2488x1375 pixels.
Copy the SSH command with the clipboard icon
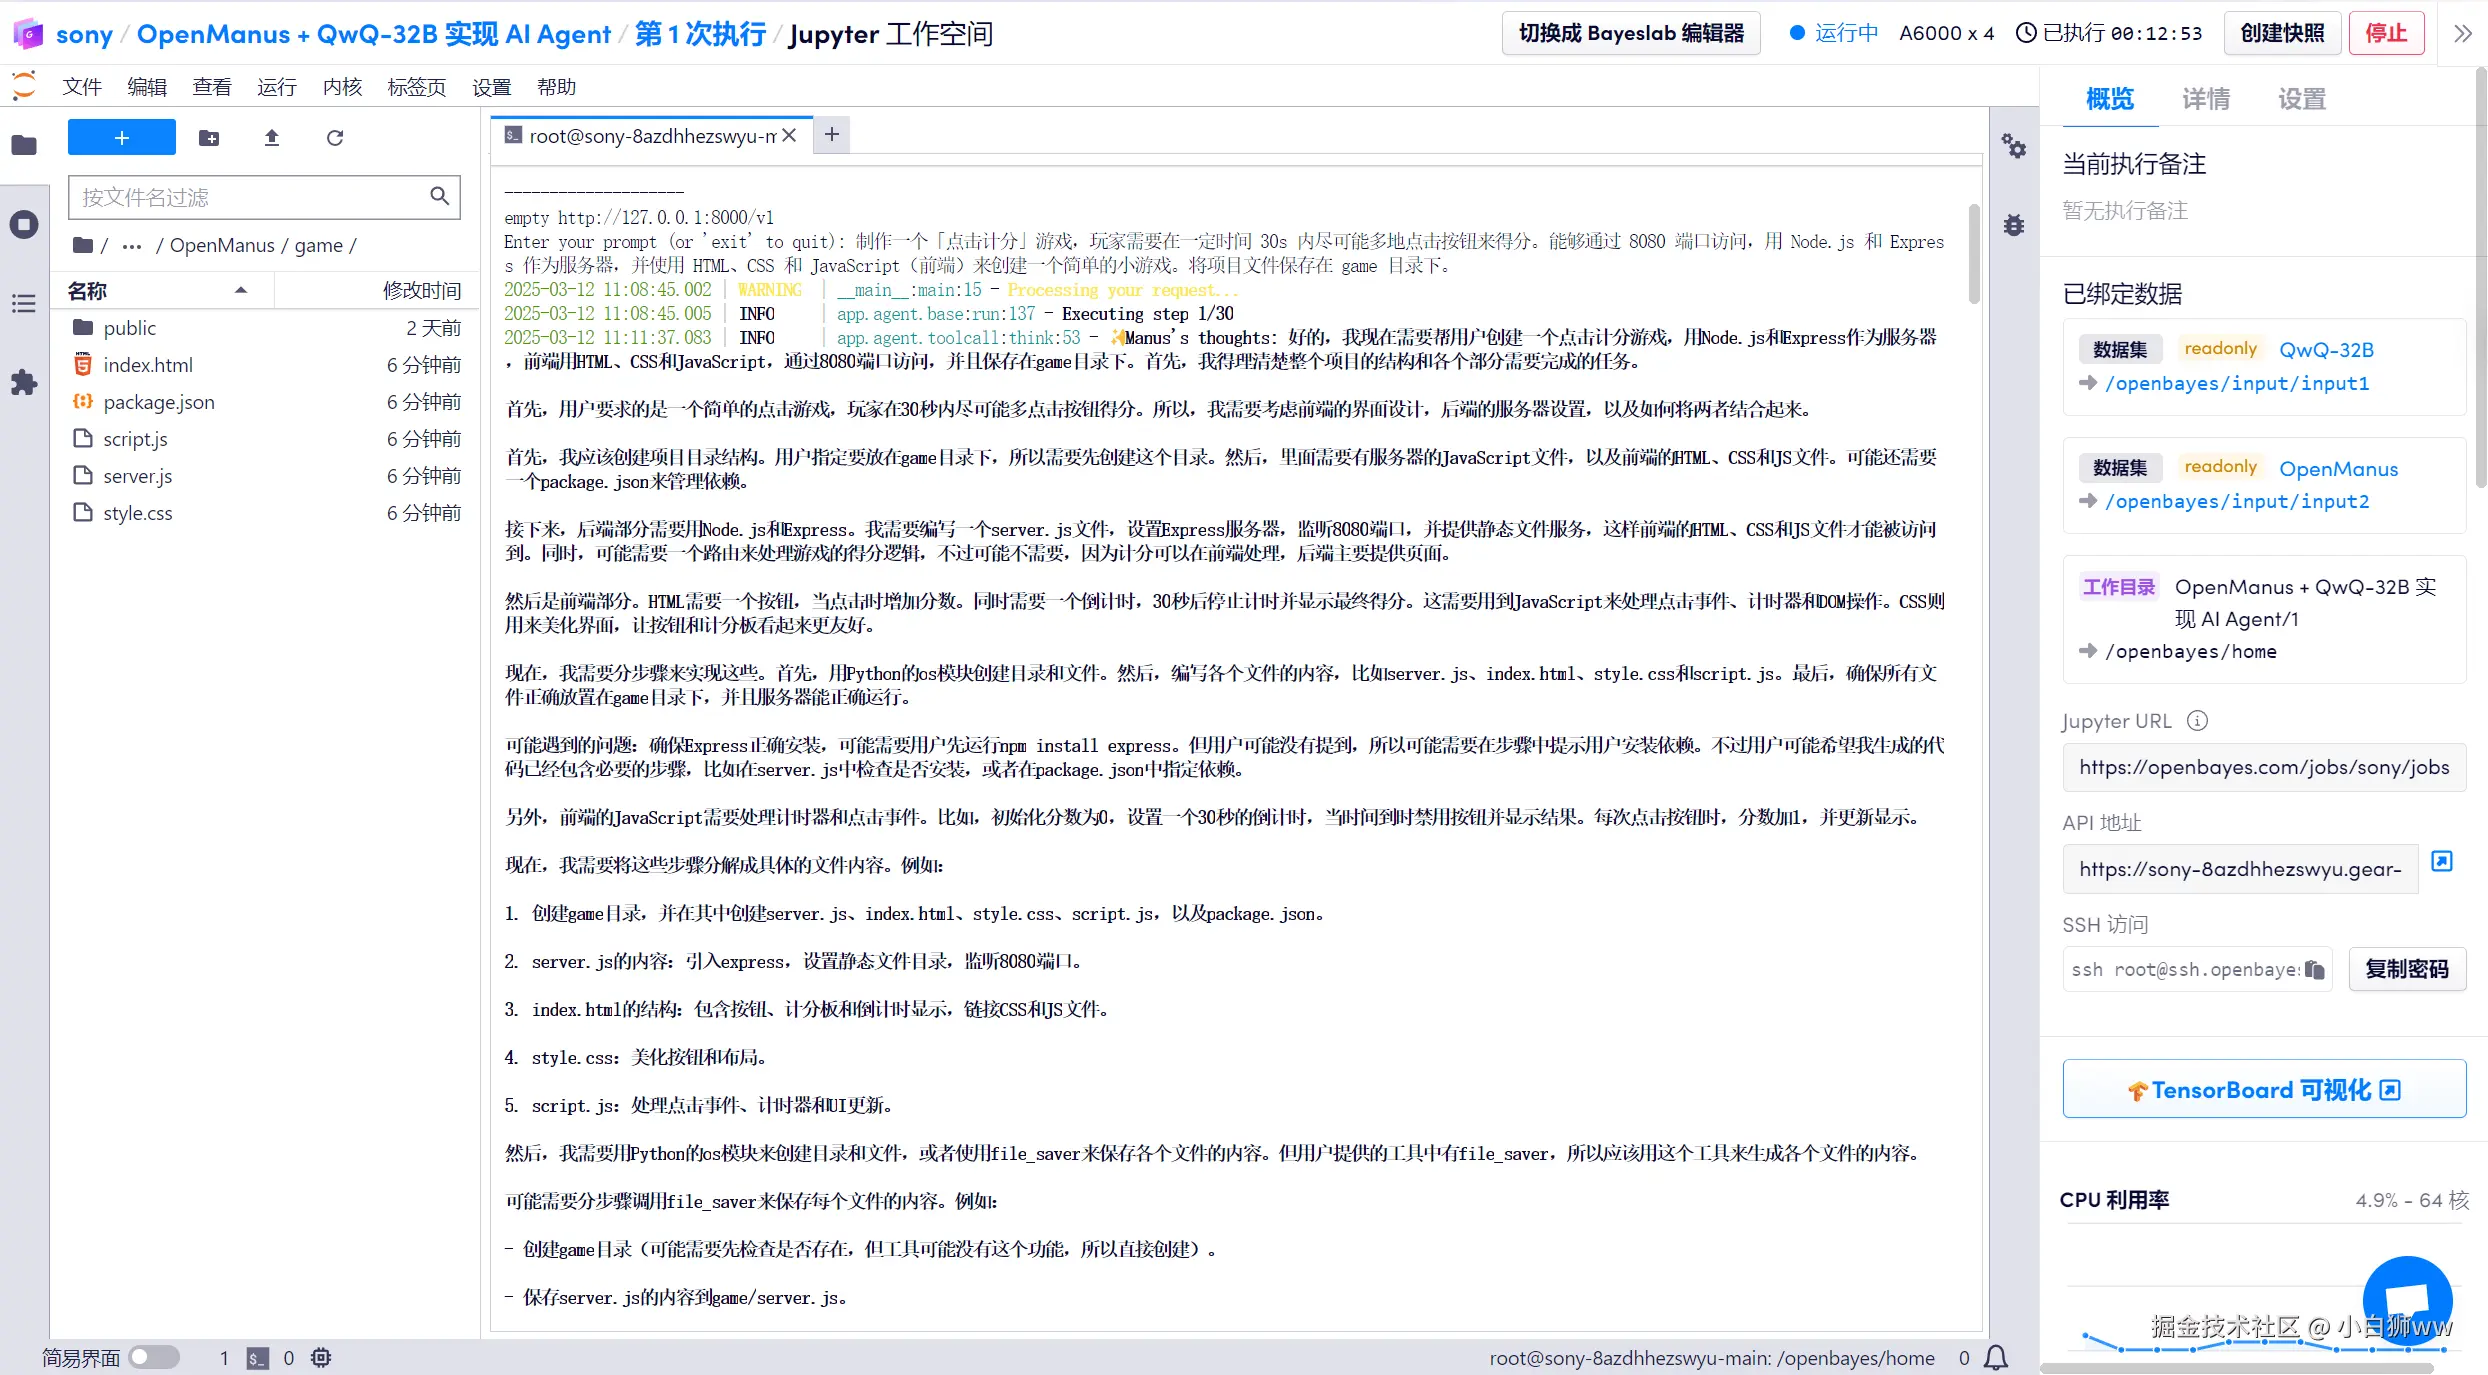(x=2314, y=969)
